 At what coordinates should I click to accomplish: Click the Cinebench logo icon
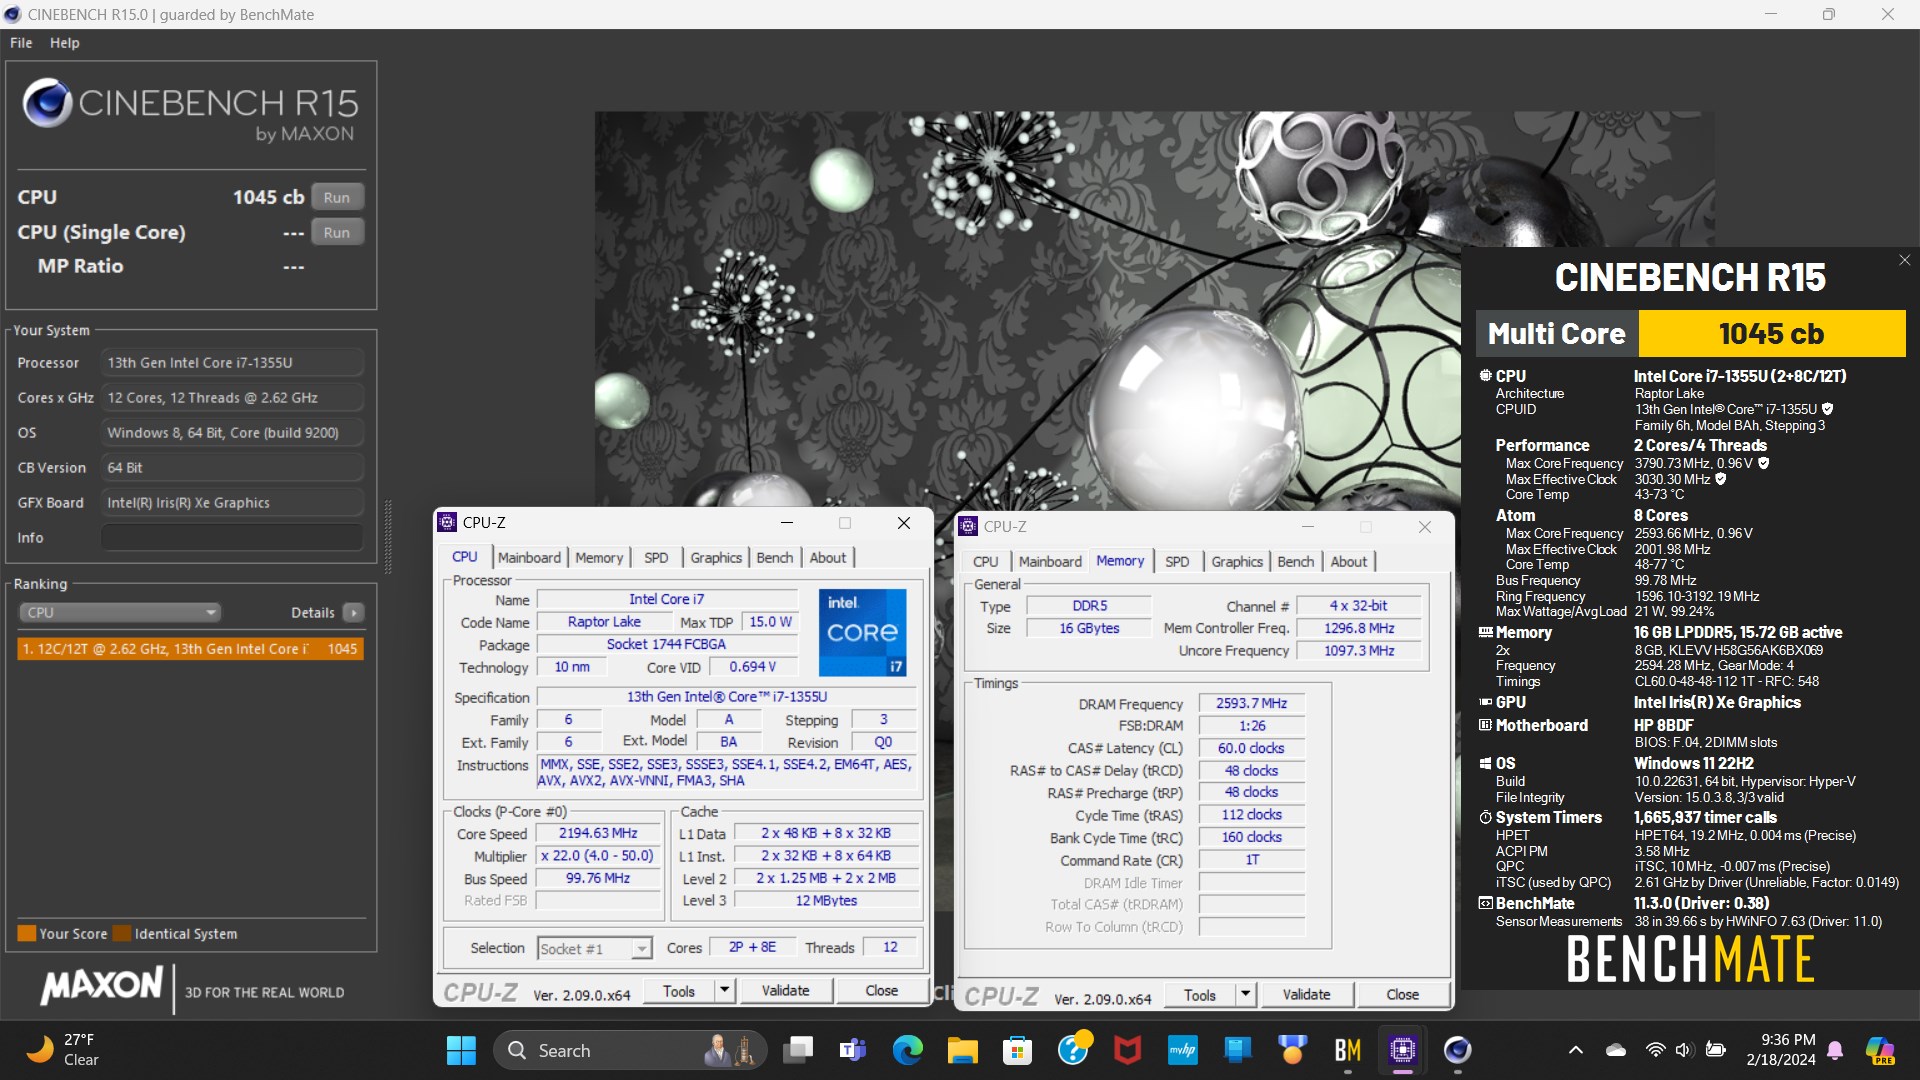(x=47, y=103)
